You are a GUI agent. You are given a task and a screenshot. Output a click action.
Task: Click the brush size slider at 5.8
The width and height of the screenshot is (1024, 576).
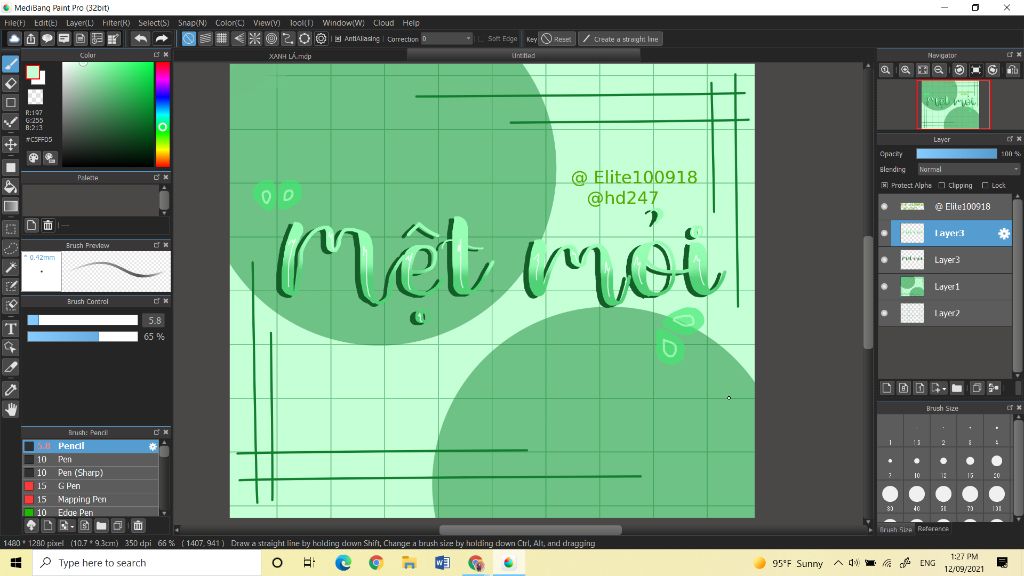pyautogui.click(x=82, y=320)
